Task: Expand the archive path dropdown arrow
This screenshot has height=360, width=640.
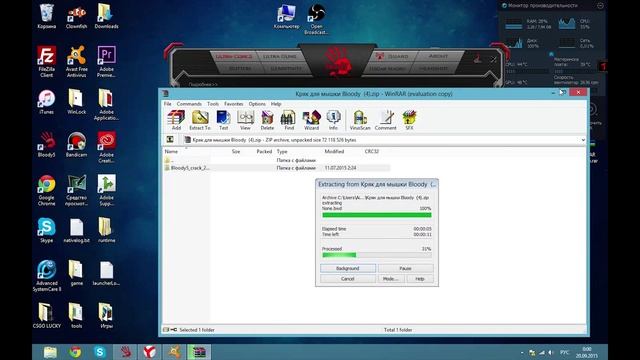Action: coord(583,140)
